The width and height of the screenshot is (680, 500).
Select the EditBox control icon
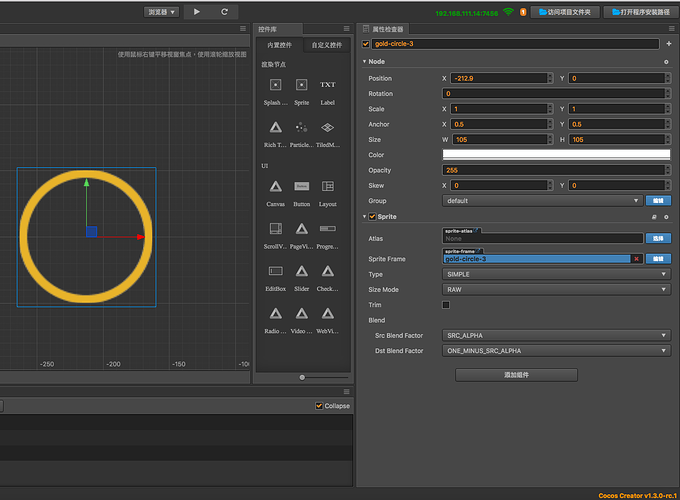pyautogui.click(x=275, y=271)
